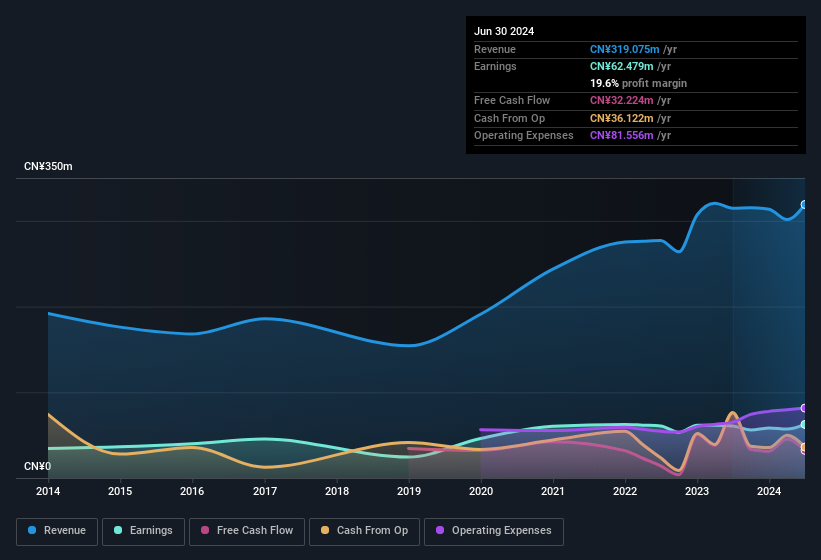Toggle the Operating Expenses legend button
This screenshot has height=560, width=821.
point(493,531)
